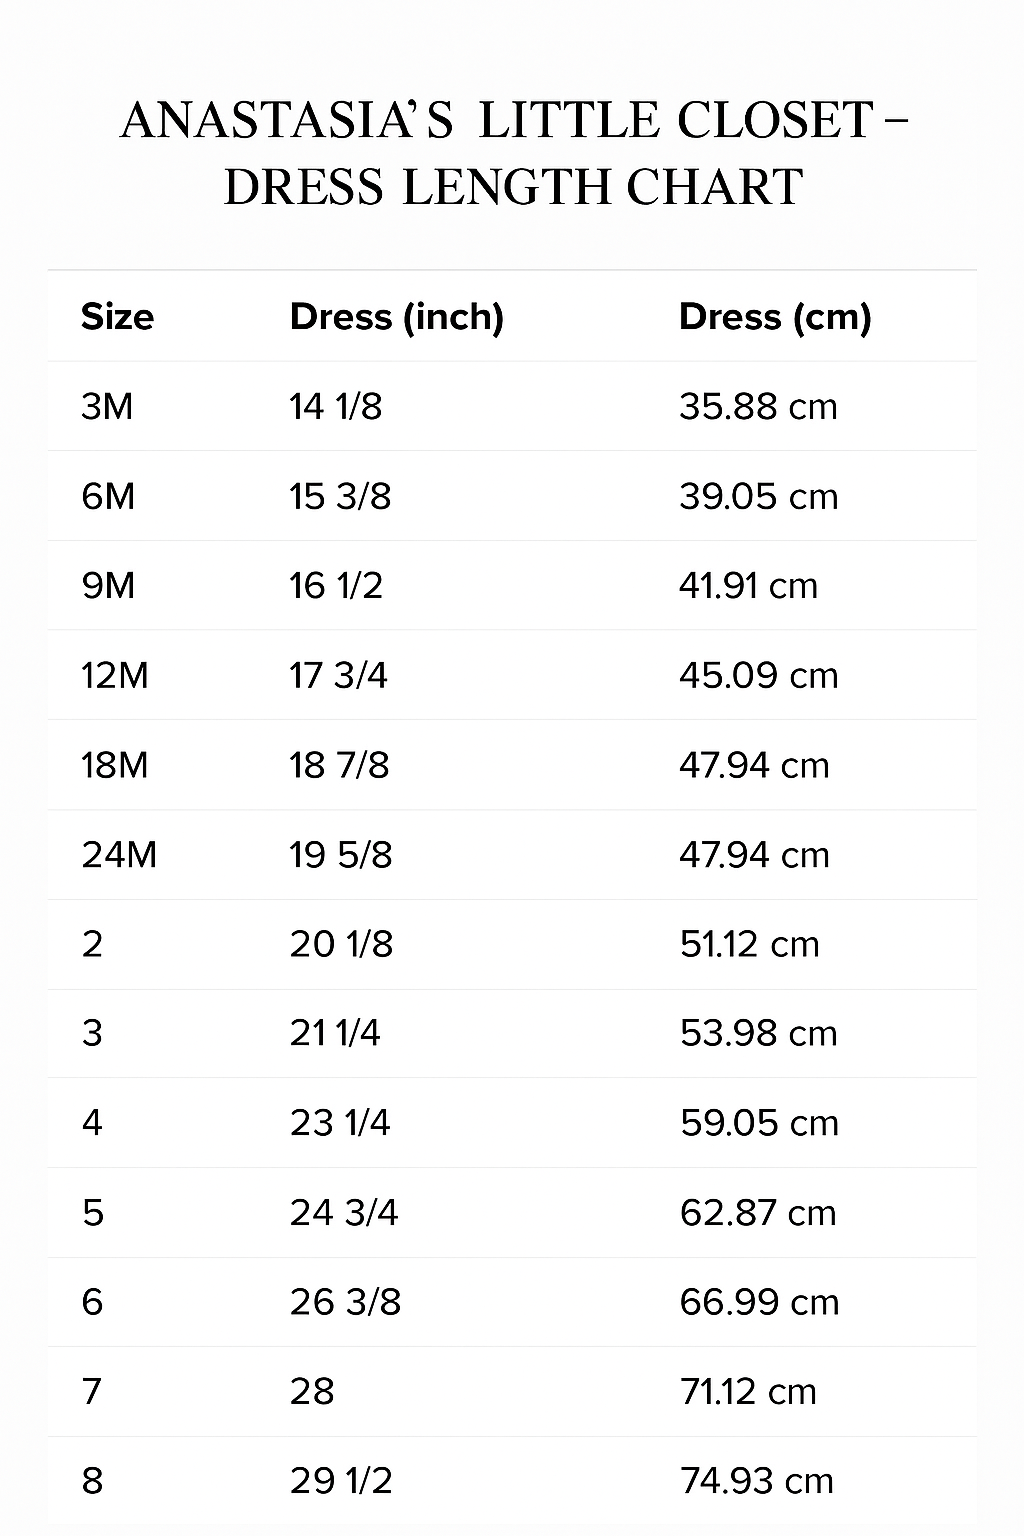Select the 39.05 cm measurement

click(758, 496)
